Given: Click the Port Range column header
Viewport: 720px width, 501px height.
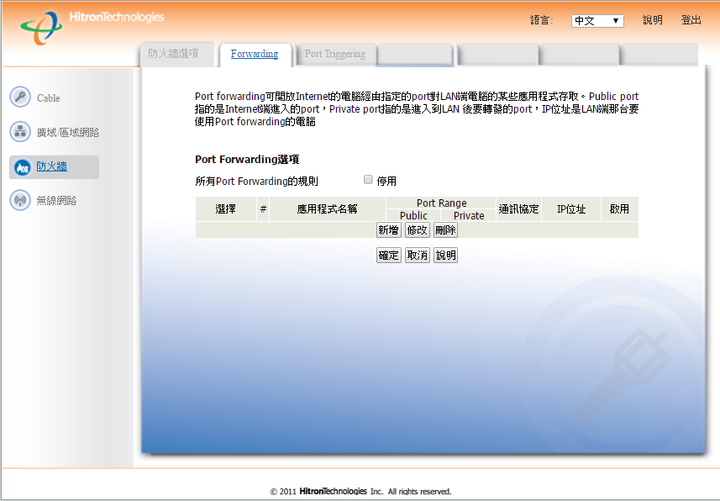Looking at the screenshot, I should pos(441,203).
